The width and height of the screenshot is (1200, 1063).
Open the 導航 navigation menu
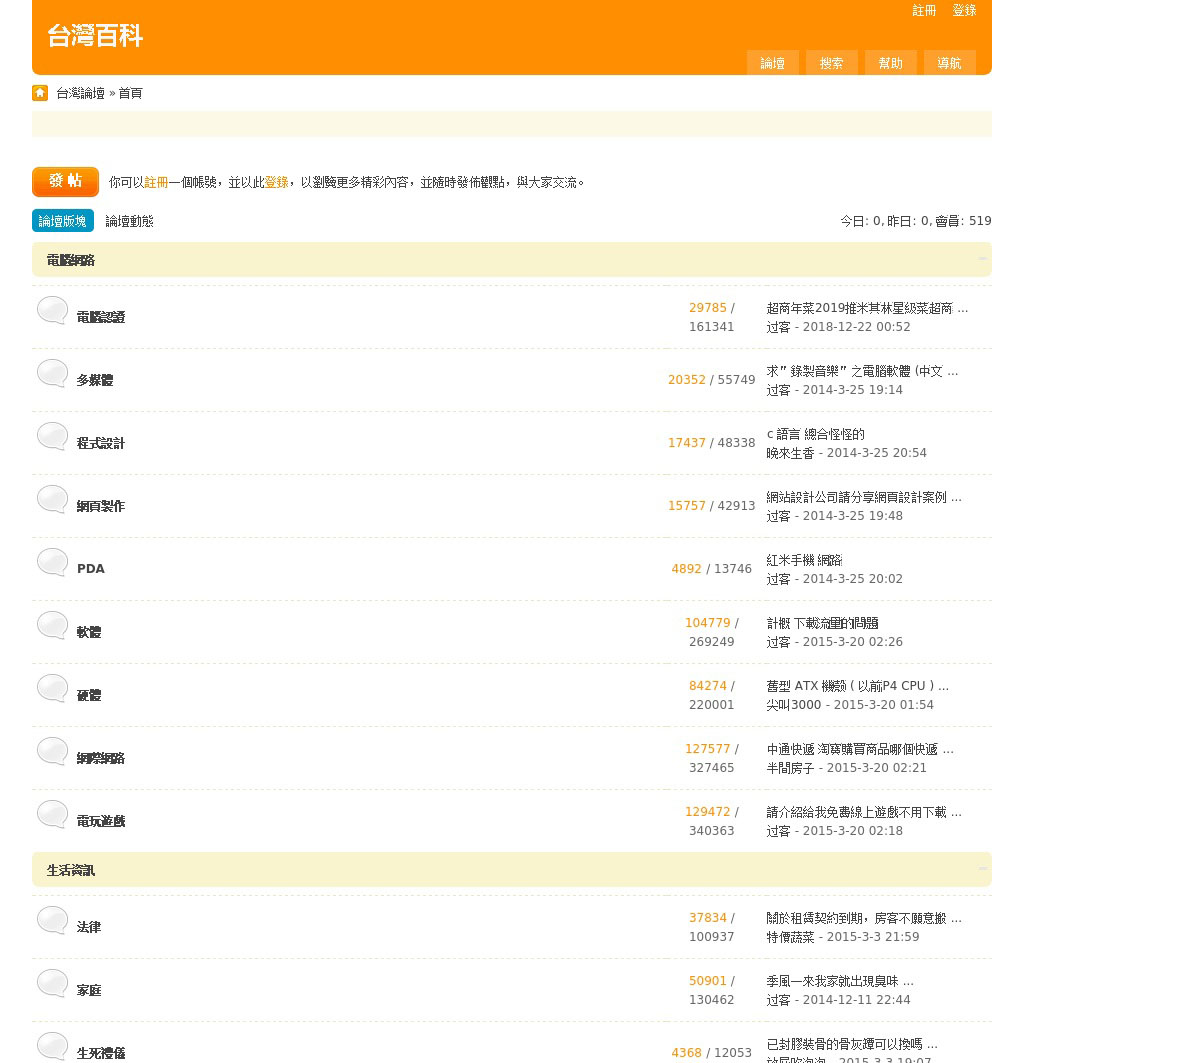pyautogui.click(x=949, y=63)
